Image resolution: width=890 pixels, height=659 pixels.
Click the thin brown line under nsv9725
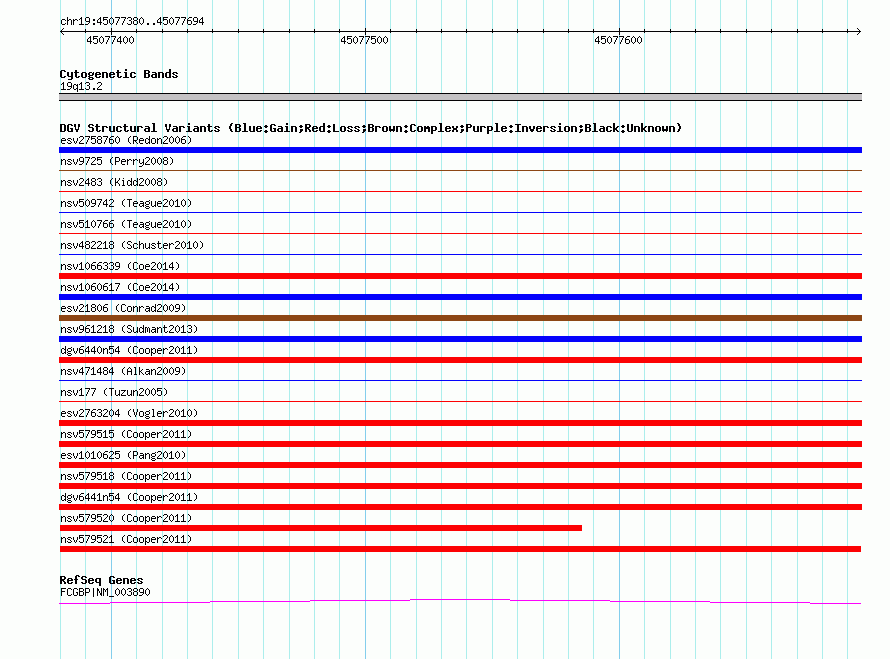[x=460, y=170]
